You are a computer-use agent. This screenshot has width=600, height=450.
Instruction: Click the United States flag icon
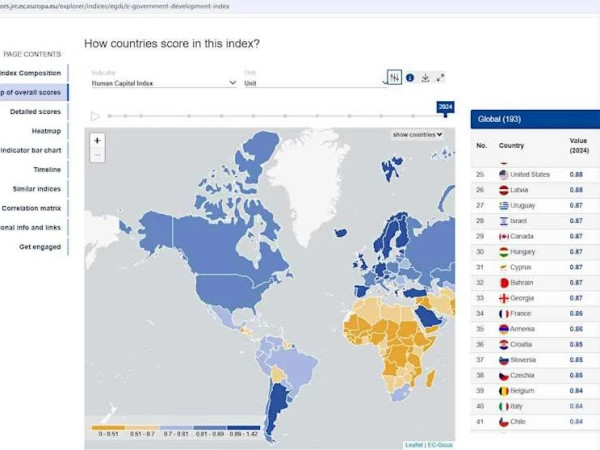tap(504, 174)
